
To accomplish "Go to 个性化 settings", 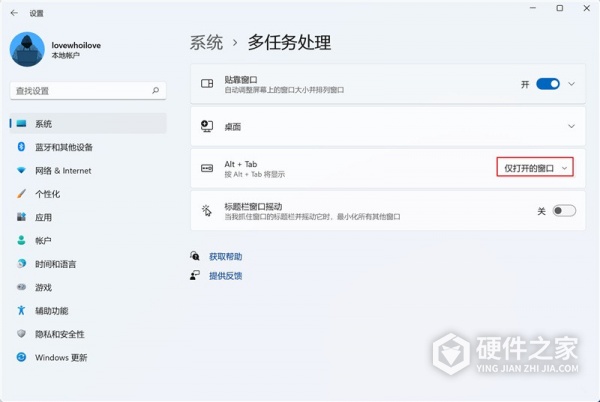I will (x=88, y=194).
